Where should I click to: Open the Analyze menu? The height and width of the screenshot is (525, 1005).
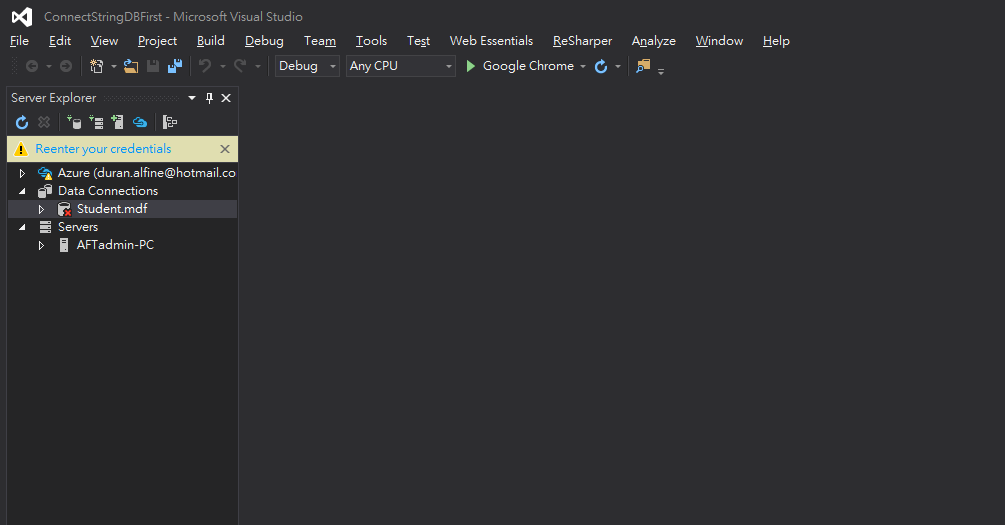point(653,41)
